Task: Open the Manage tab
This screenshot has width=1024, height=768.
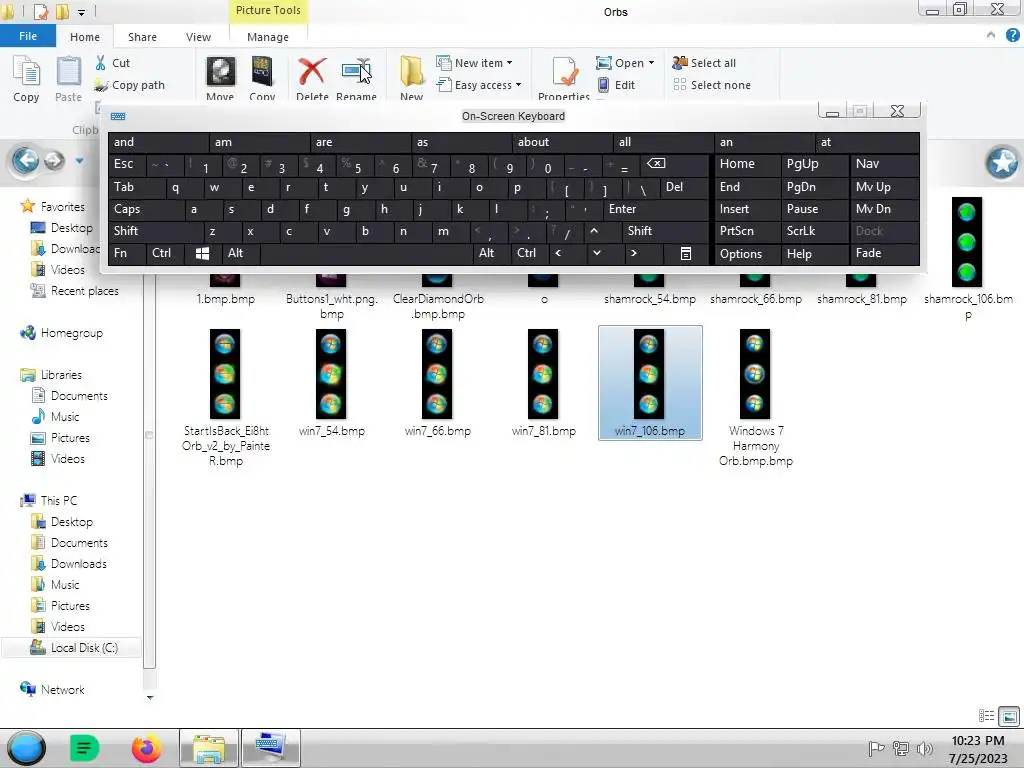Action: tap(268, 37)
